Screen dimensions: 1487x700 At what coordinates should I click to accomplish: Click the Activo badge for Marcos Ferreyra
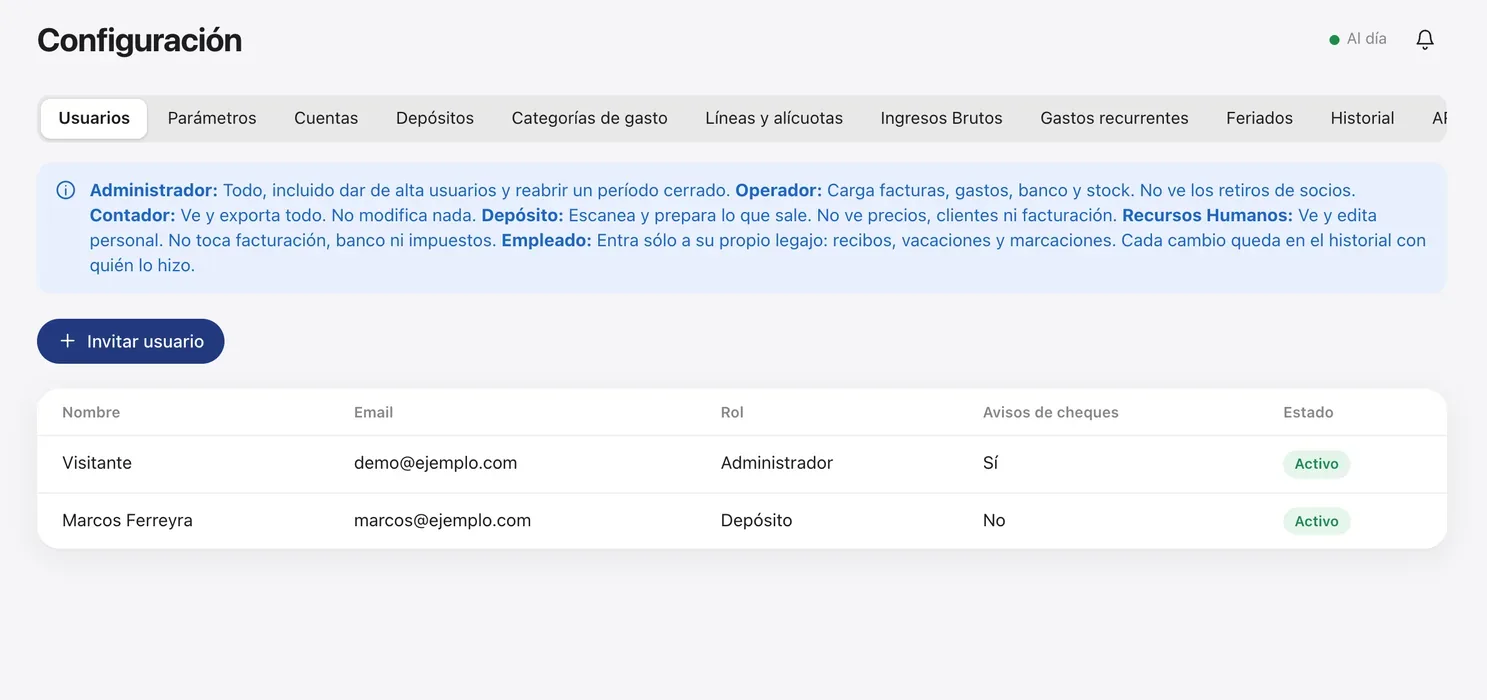pos(1316,521)
